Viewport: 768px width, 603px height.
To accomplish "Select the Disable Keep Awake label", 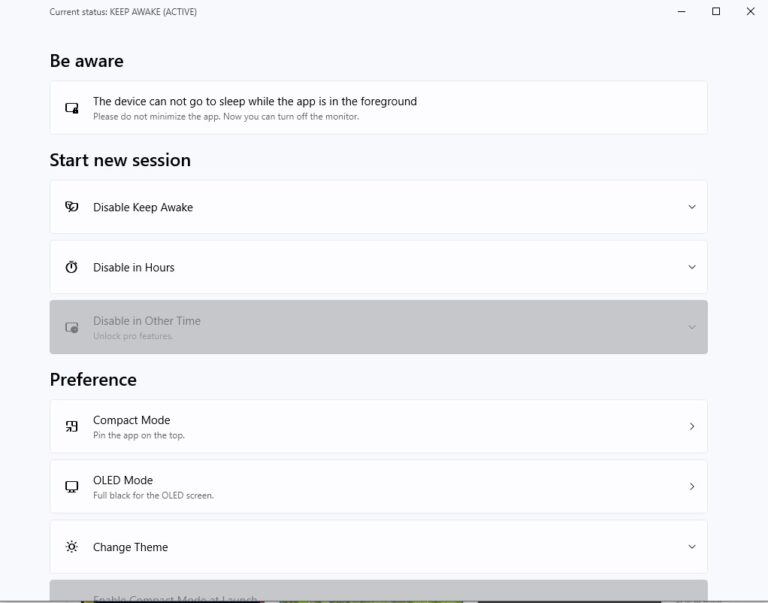I will coord(143,207).
